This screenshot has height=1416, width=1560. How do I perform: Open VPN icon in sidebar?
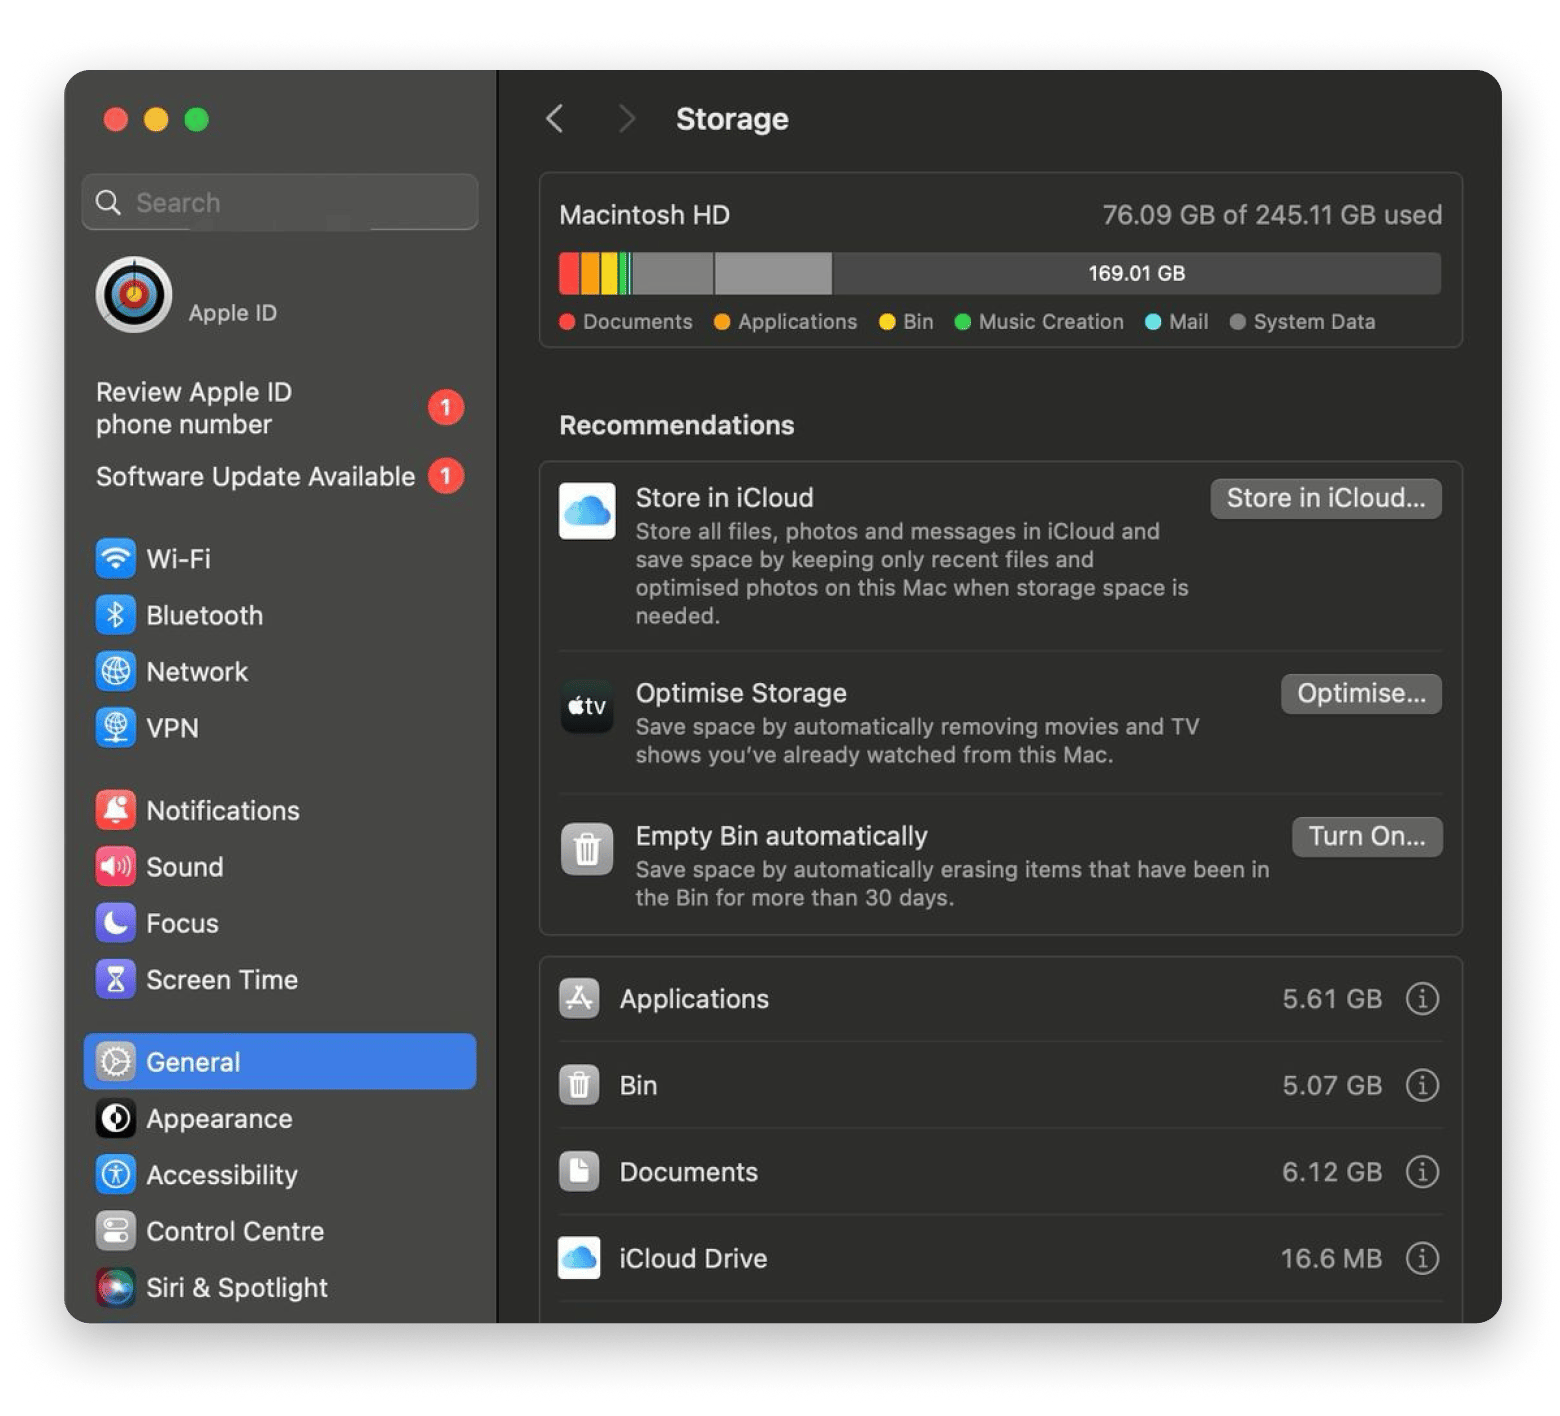point(115,727)
